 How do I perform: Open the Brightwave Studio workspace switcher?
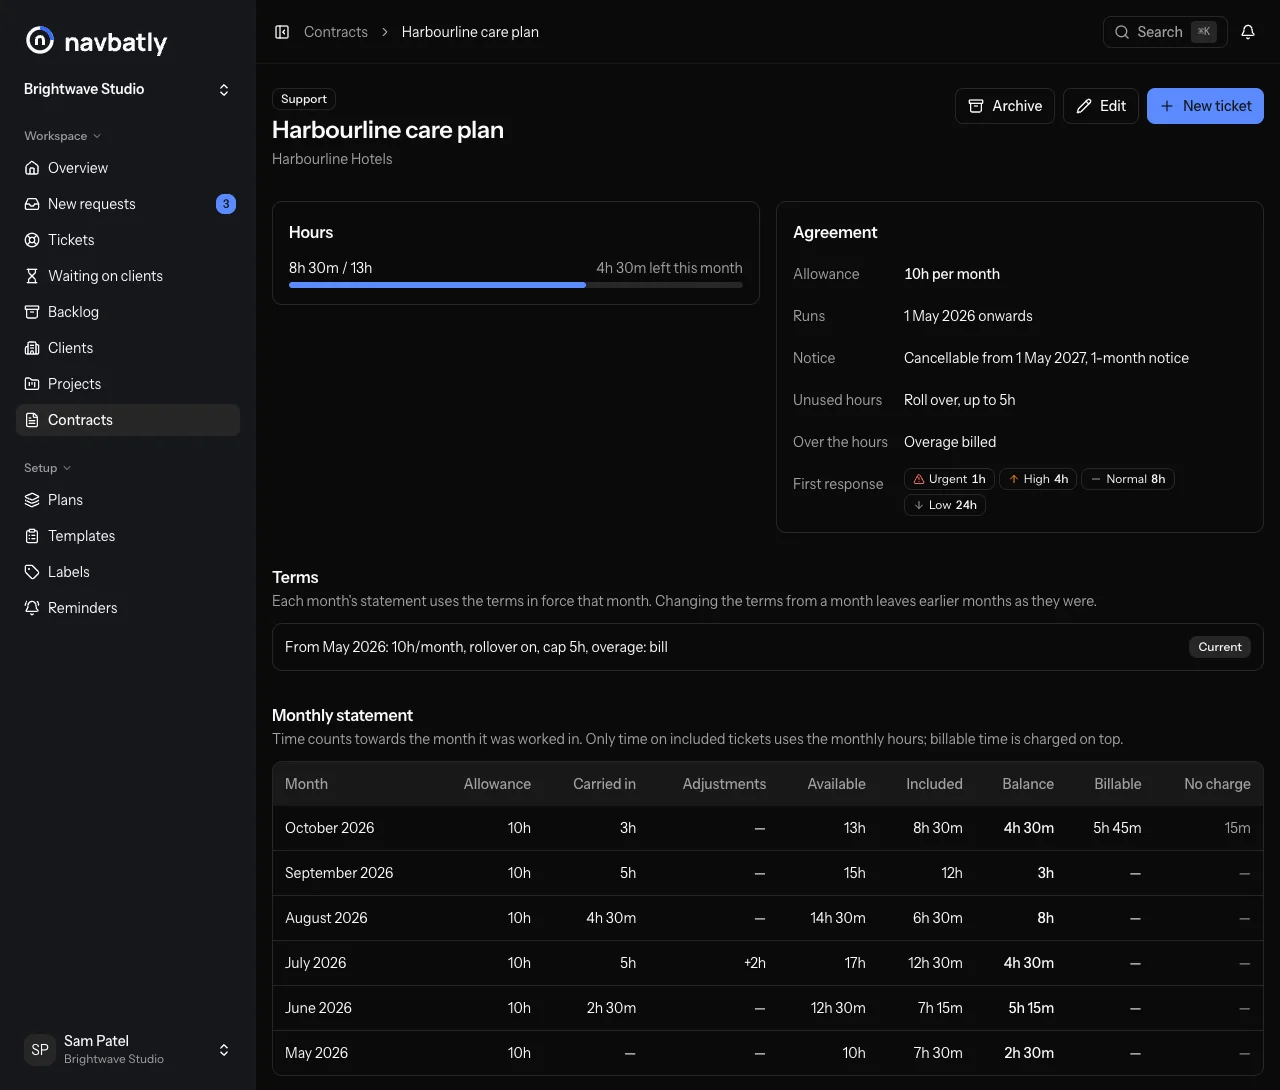(x=128, y=90)
